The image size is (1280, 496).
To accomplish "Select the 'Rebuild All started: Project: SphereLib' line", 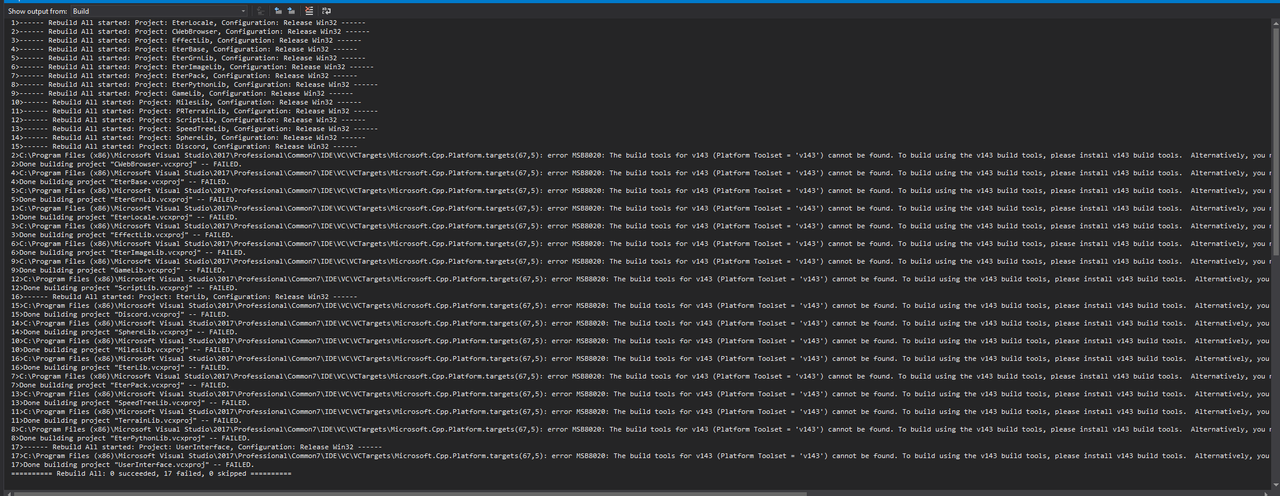I will click(189, 136).
